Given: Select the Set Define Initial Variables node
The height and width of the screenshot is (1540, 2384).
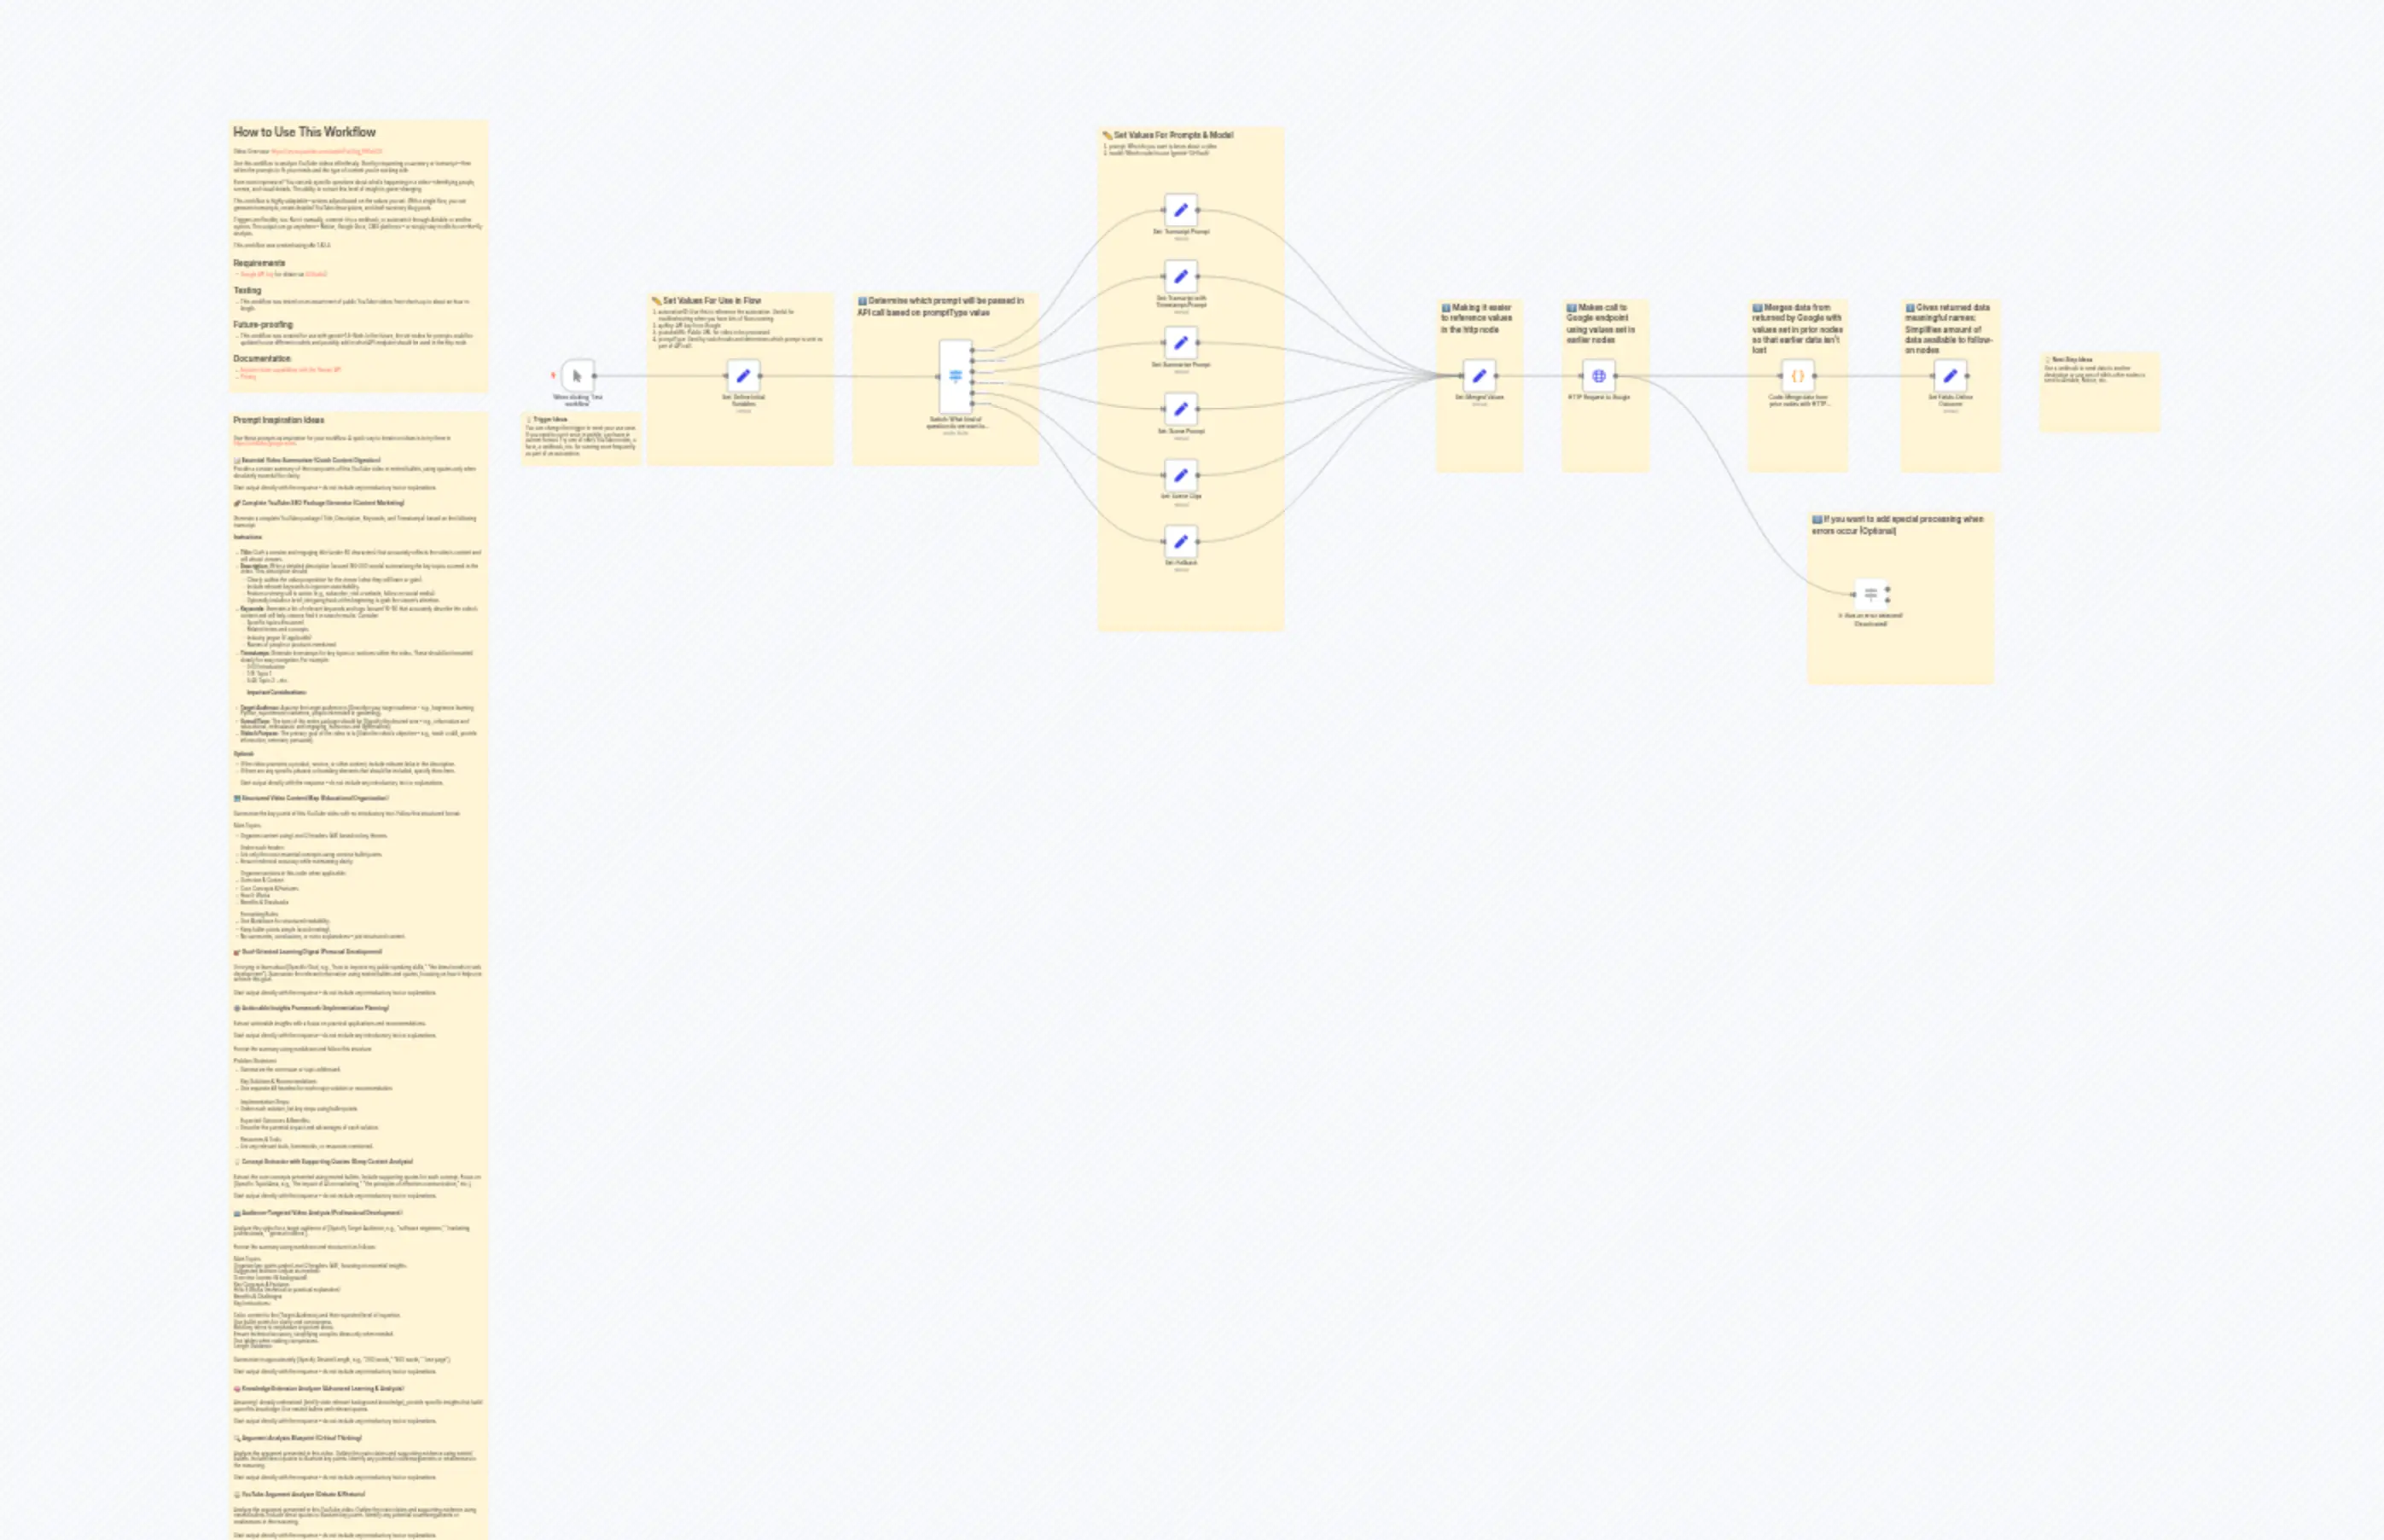Looking at the screenshot, I should [x=743, y=376].
